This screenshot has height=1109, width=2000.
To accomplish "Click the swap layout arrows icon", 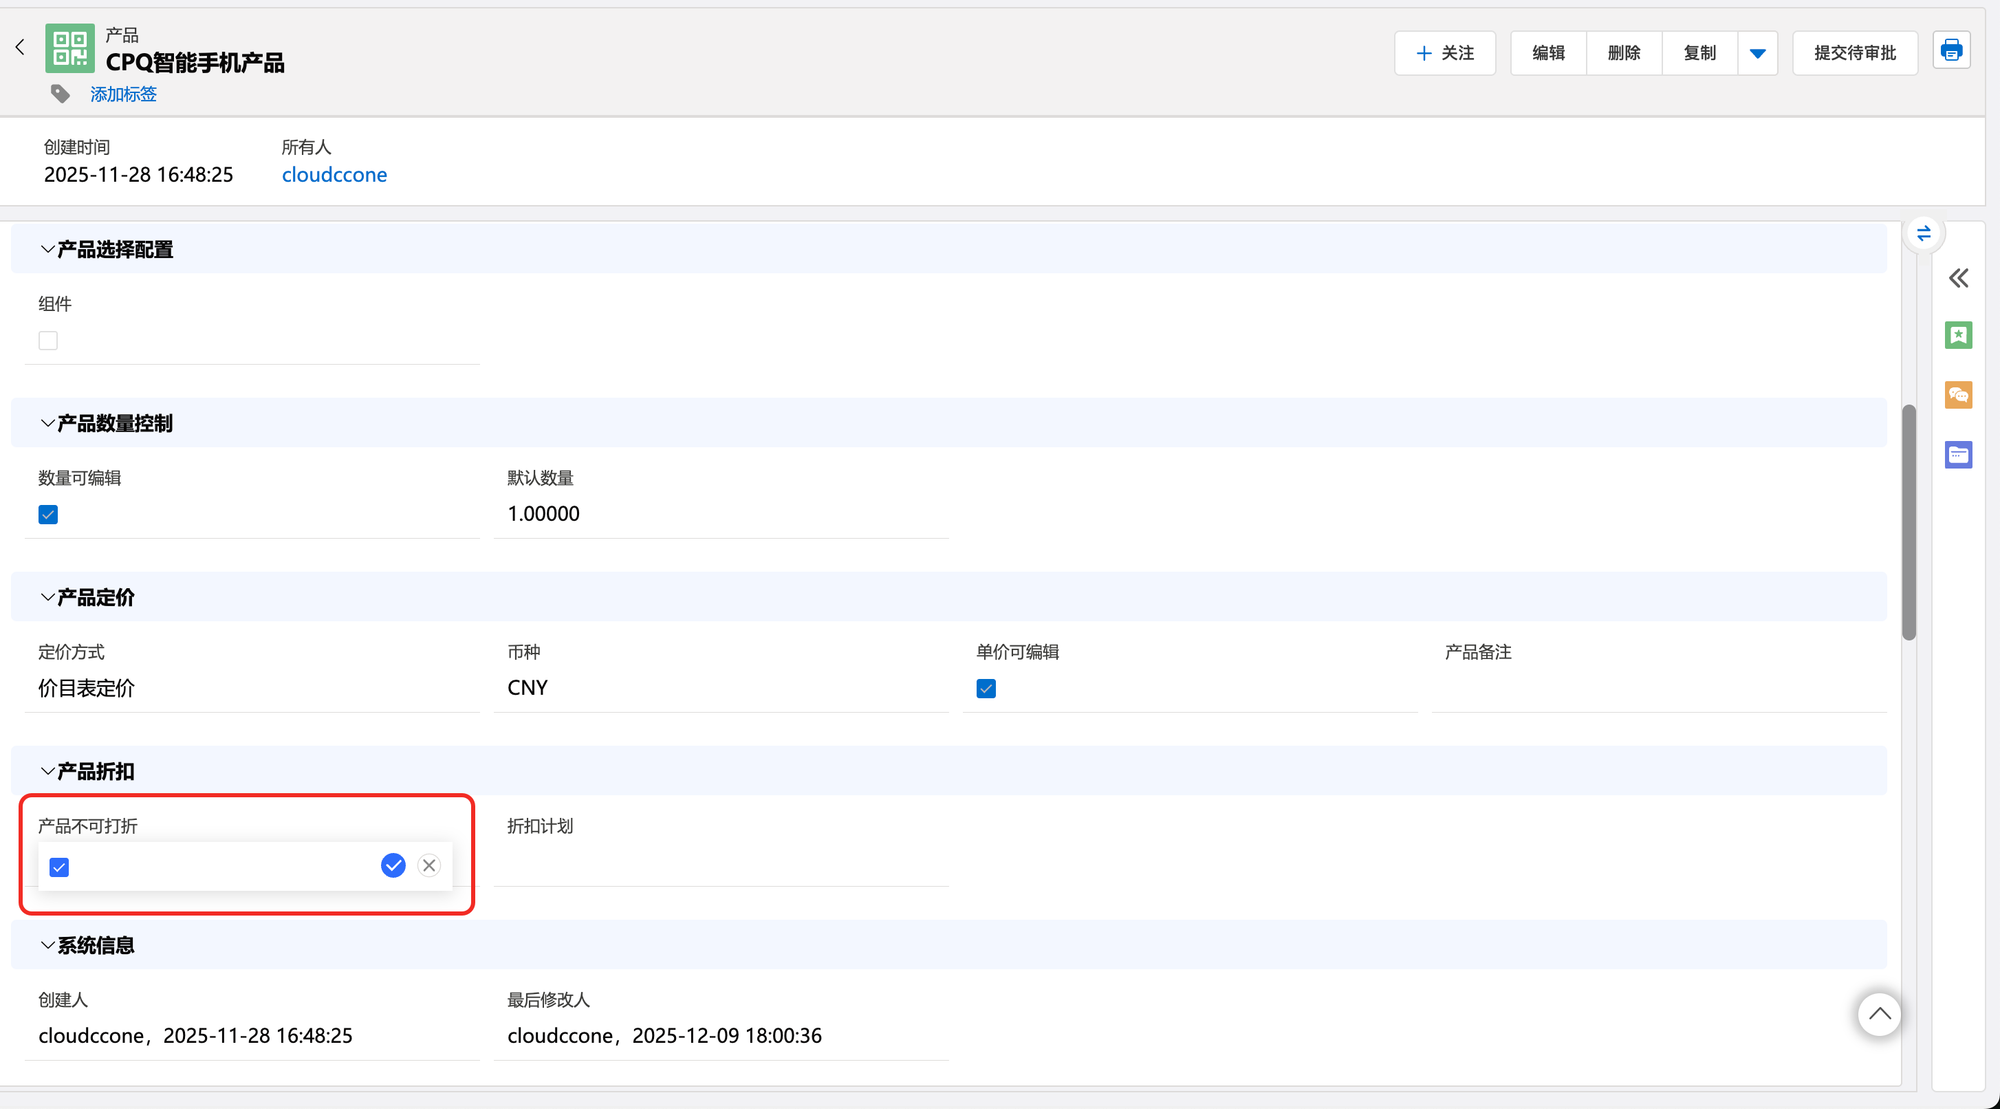I will (1923, 234).
